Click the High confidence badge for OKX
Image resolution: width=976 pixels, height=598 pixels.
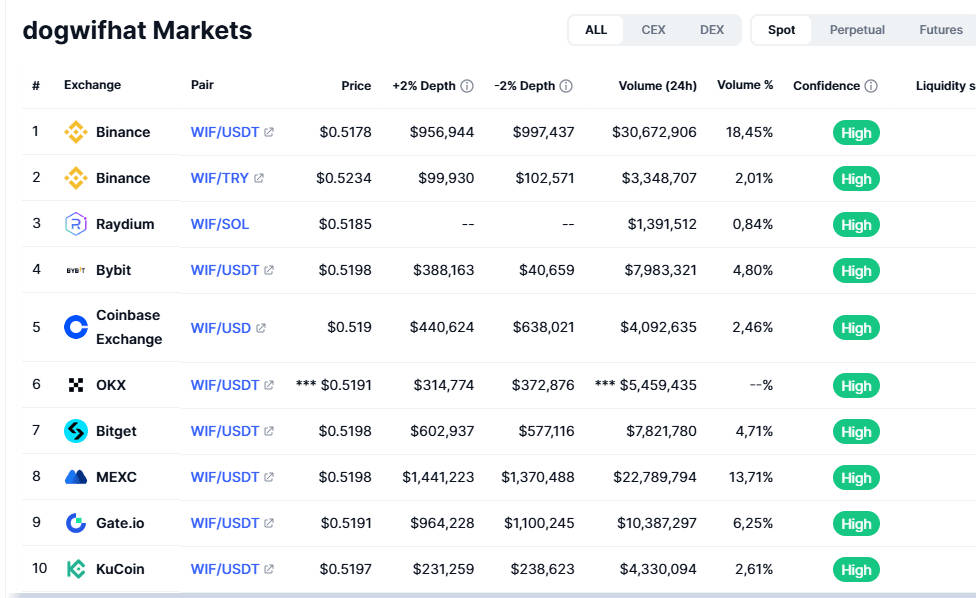[x=856, y=386]
